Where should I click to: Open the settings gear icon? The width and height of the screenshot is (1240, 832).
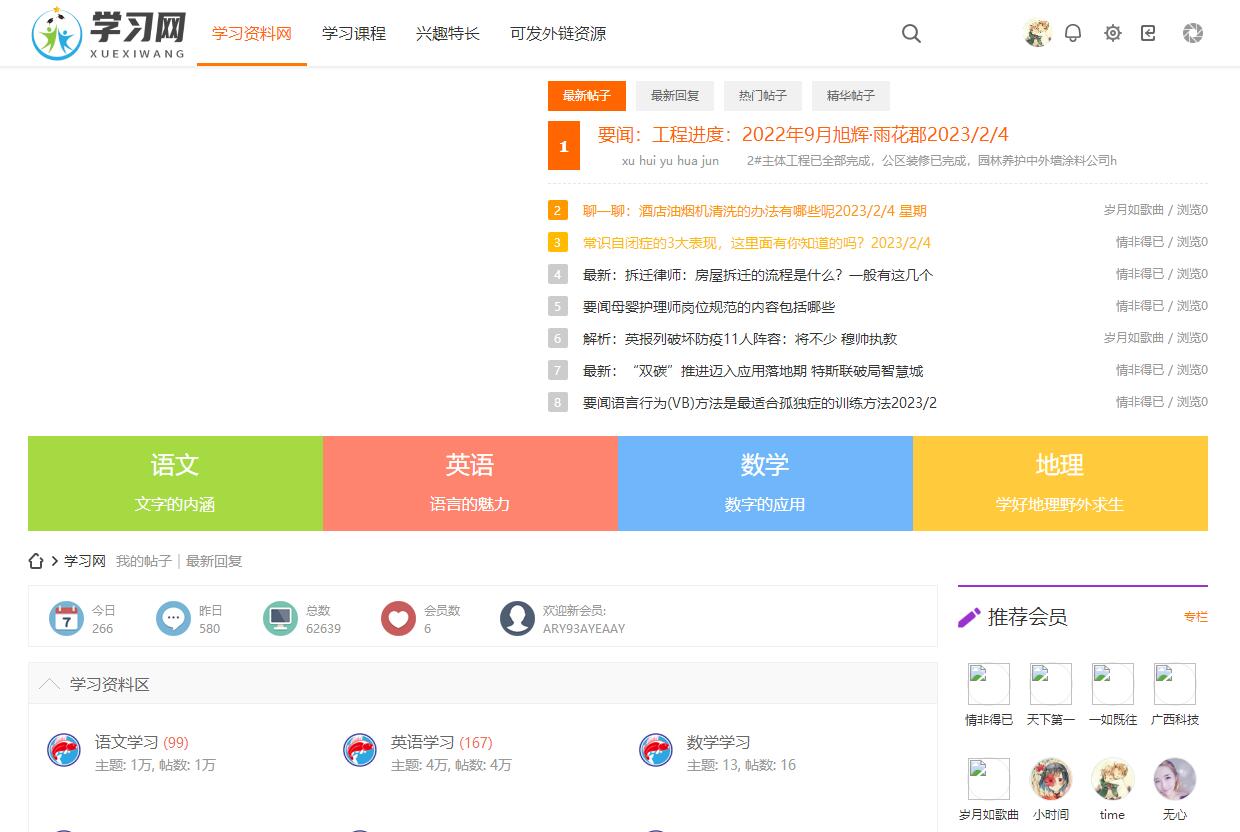(x=1113, y=33)
